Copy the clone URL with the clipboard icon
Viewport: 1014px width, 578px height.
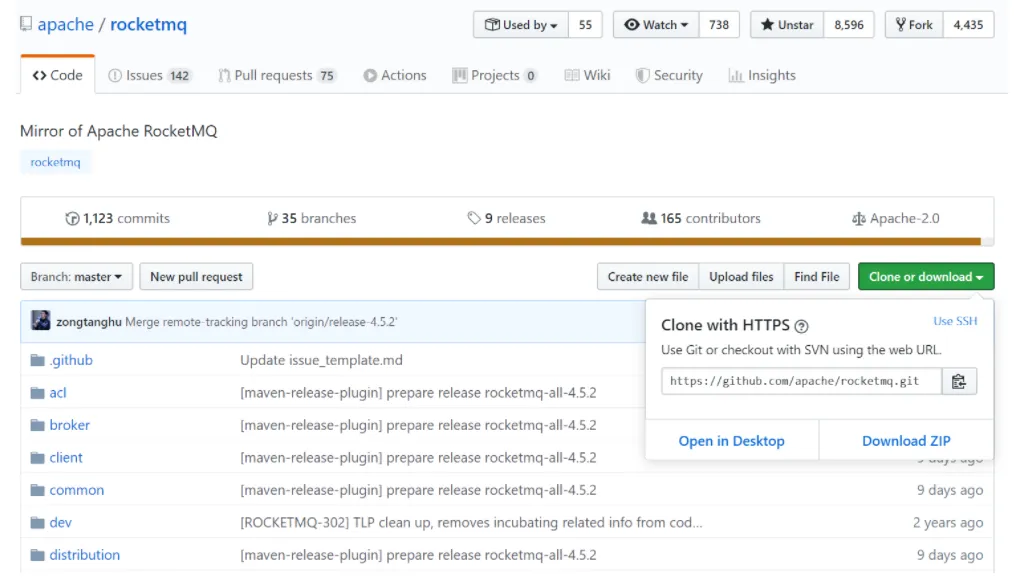click(958, 381)
